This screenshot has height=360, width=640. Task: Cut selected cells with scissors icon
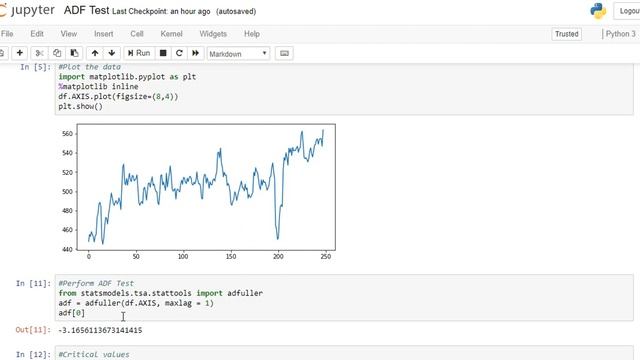40,53
